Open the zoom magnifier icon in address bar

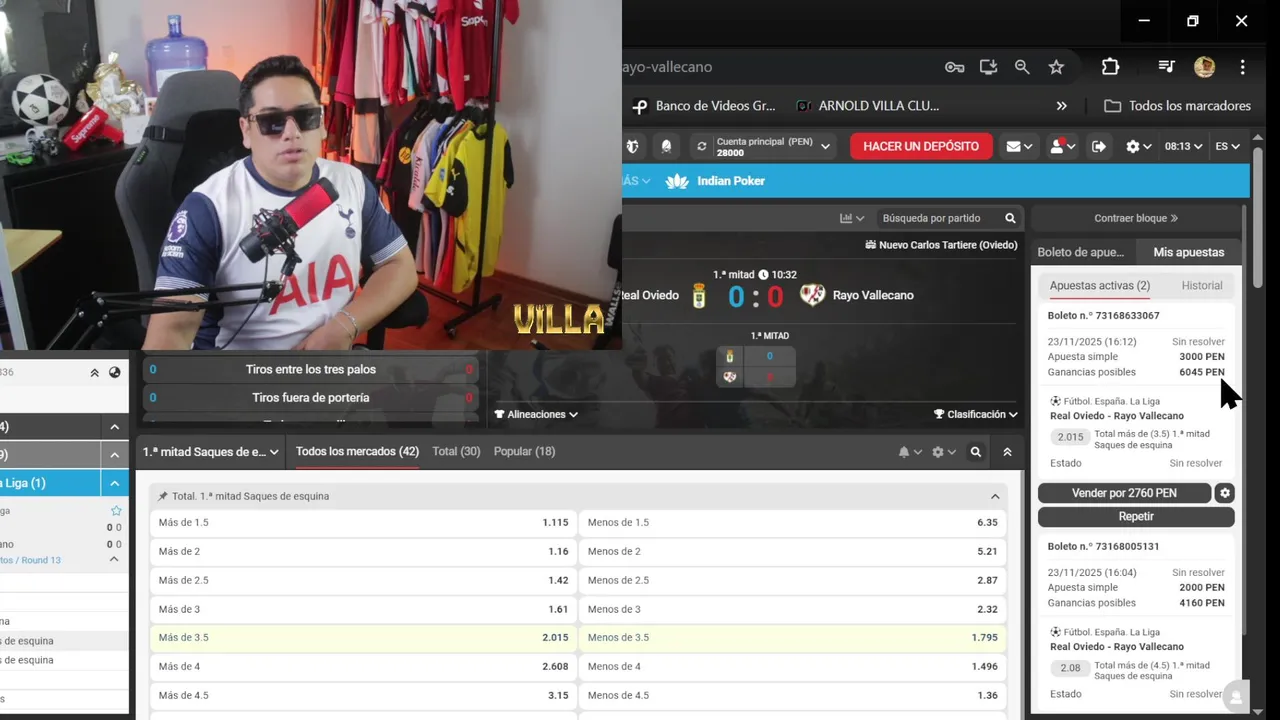click(x=1022, y=67)
